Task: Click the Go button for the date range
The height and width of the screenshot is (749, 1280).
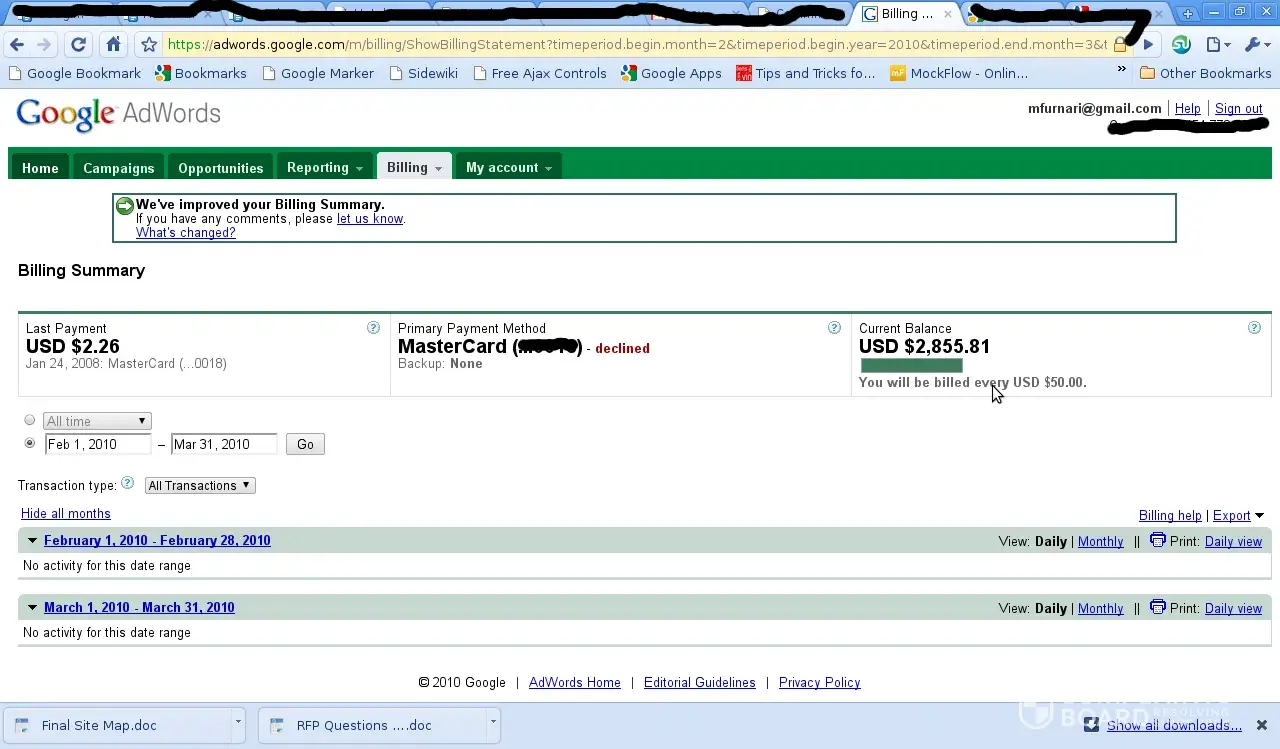Action: pos(305,444)
